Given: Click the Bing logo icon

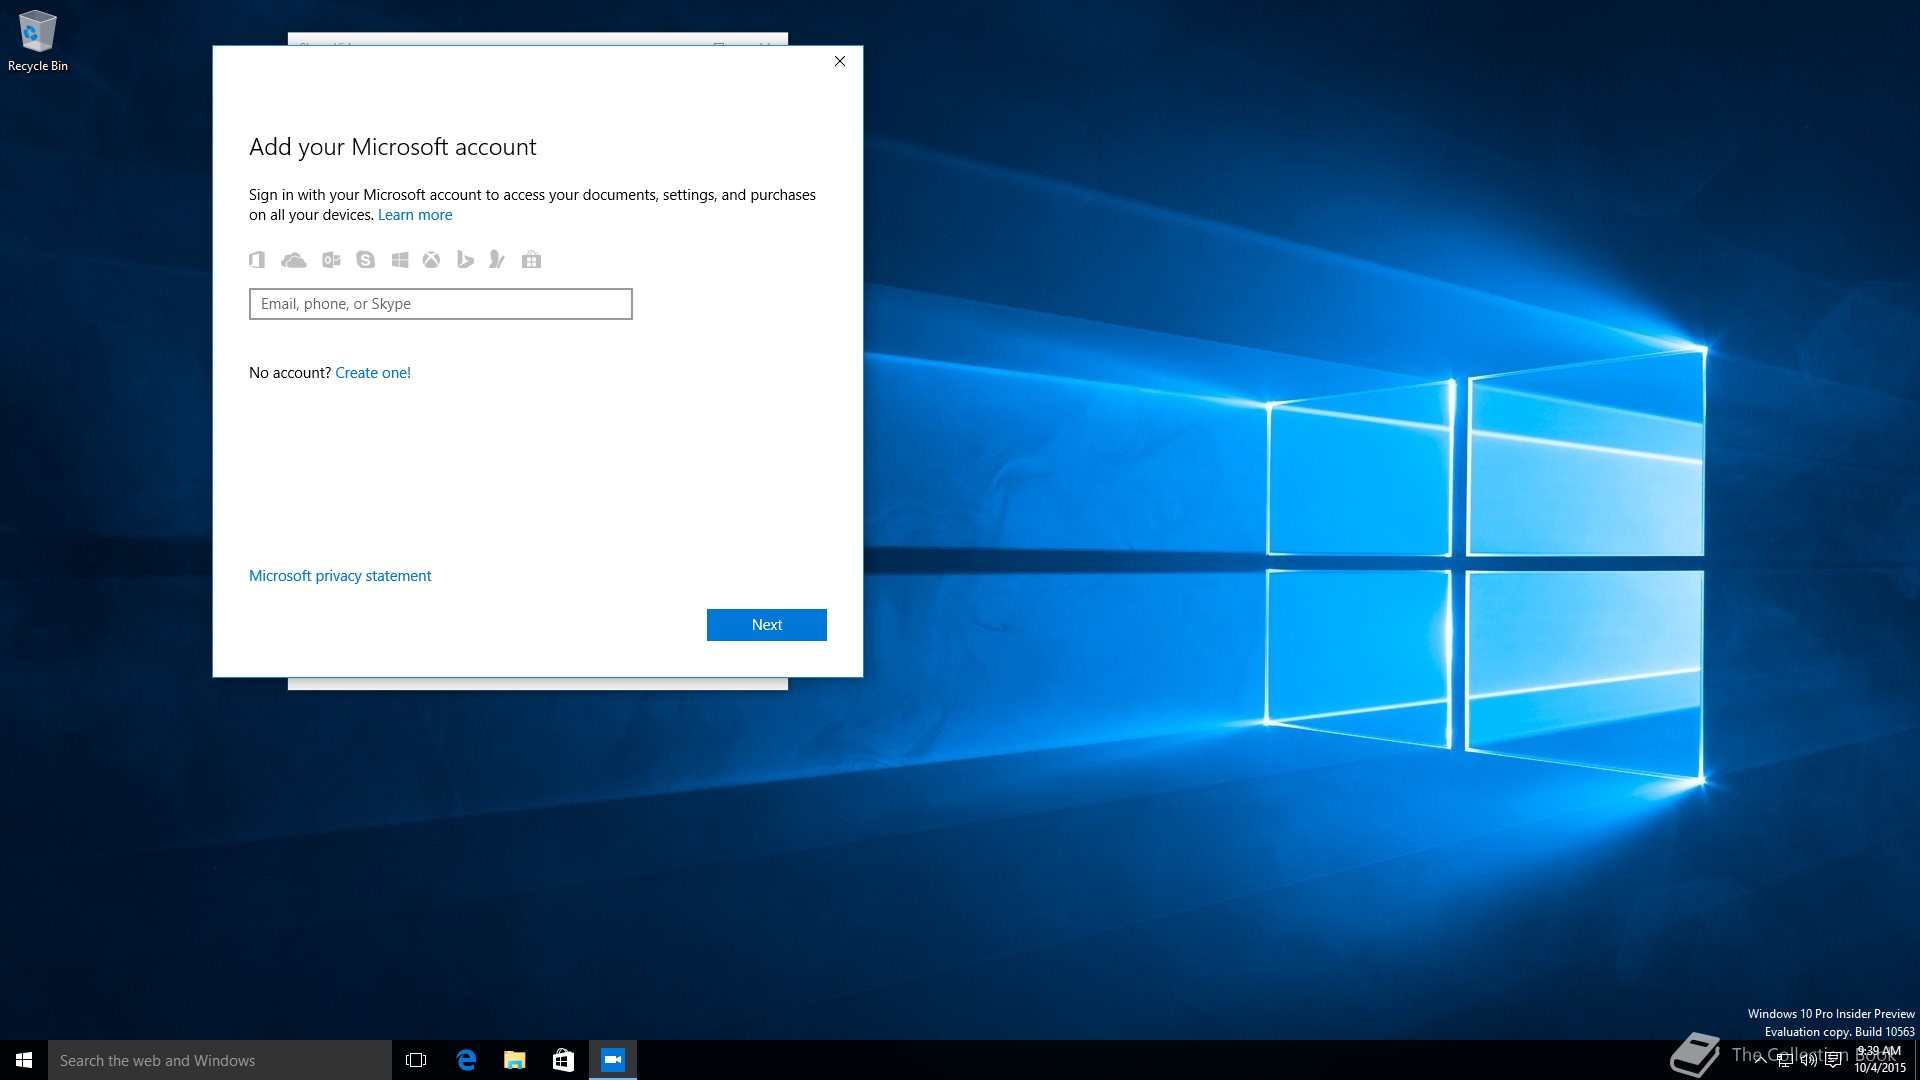Looking at the screenshot, I should (465, 260).
